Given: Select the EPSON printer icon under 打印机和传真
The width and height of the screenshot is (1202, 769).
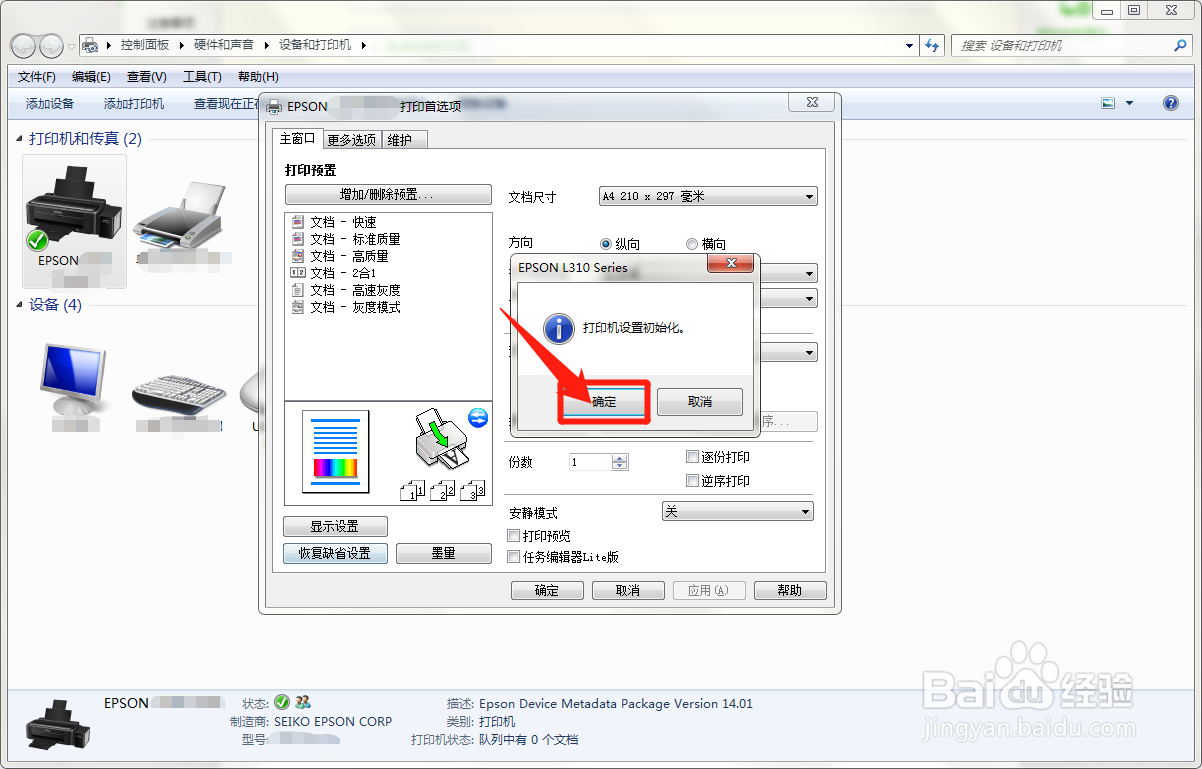Looking at the screenshot, I should (x=74, y=215).
